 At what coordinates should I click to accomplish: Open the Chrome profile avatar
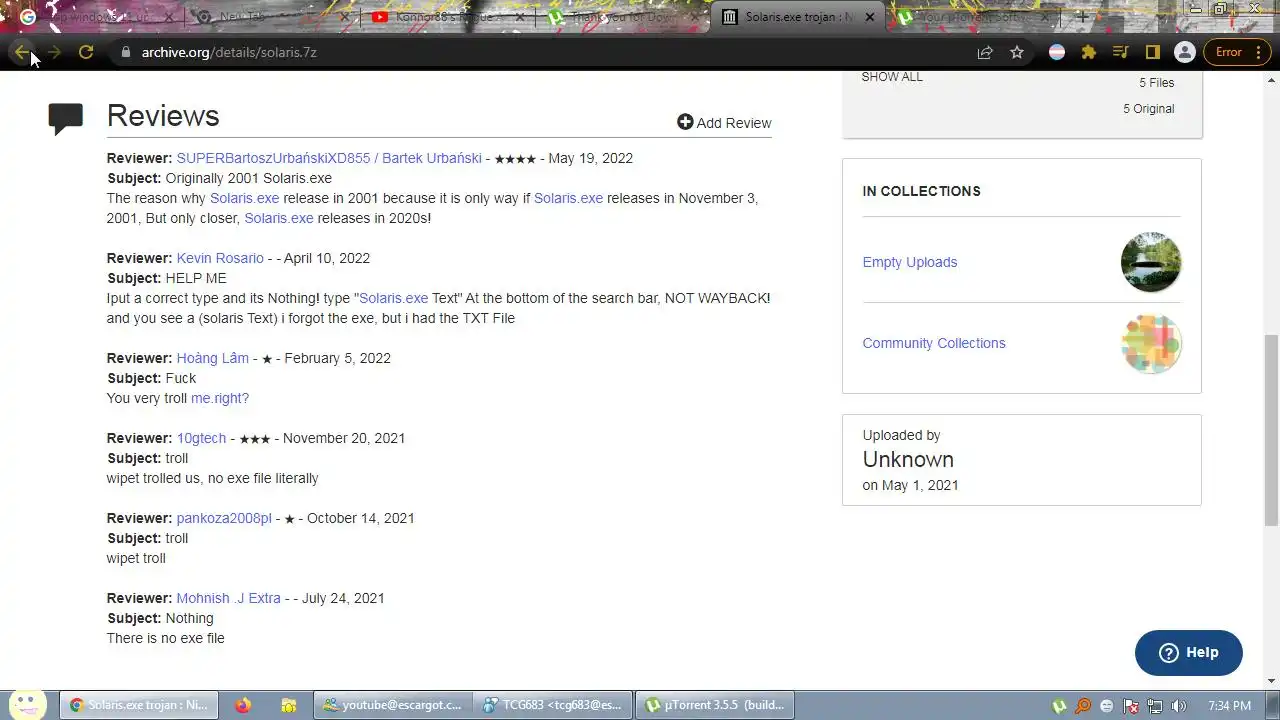pyautogui.click(x=1185, y=52)
